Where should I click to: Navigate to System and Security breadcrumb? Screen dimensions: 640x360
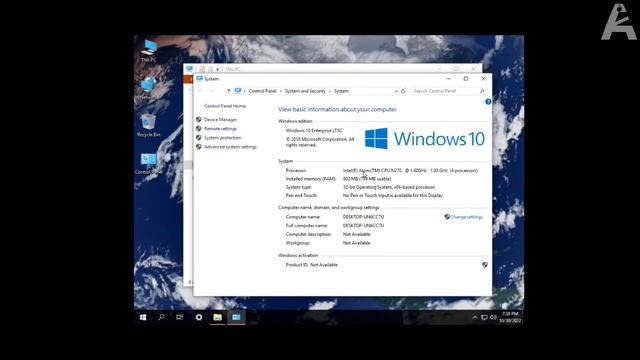(305, 91)
